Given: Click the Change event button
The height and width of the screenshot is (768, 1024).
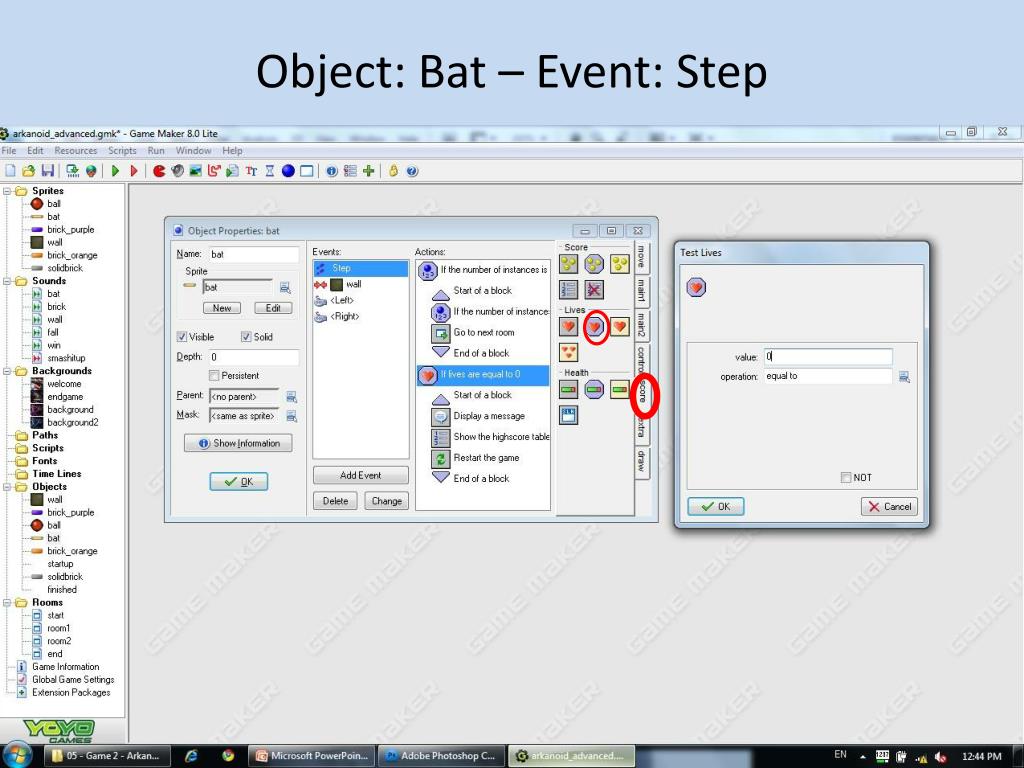Looking at the screenshot, I should [387, 501].
